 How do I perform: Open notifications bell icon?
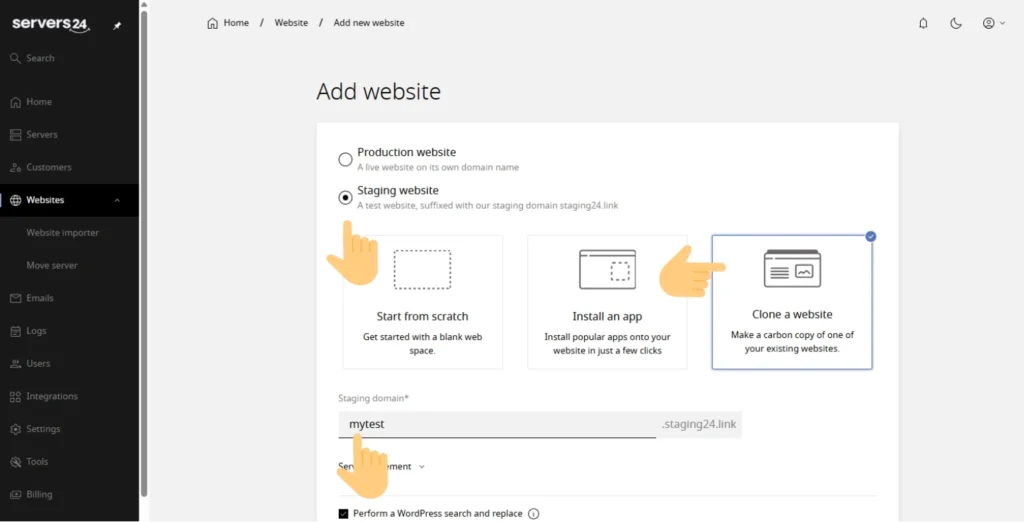pos(923,24)
